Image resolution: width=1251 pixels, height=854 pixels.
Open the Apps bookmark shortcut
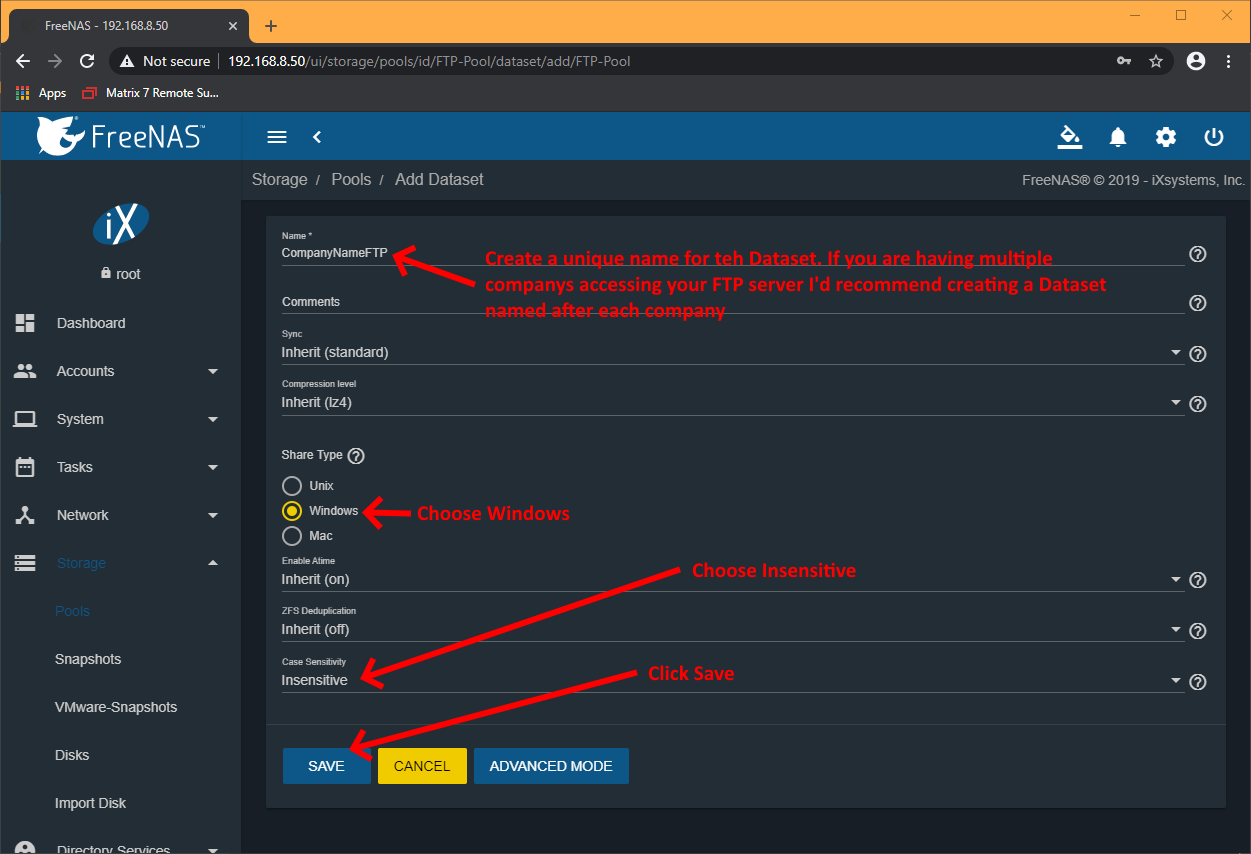[41, 93]
